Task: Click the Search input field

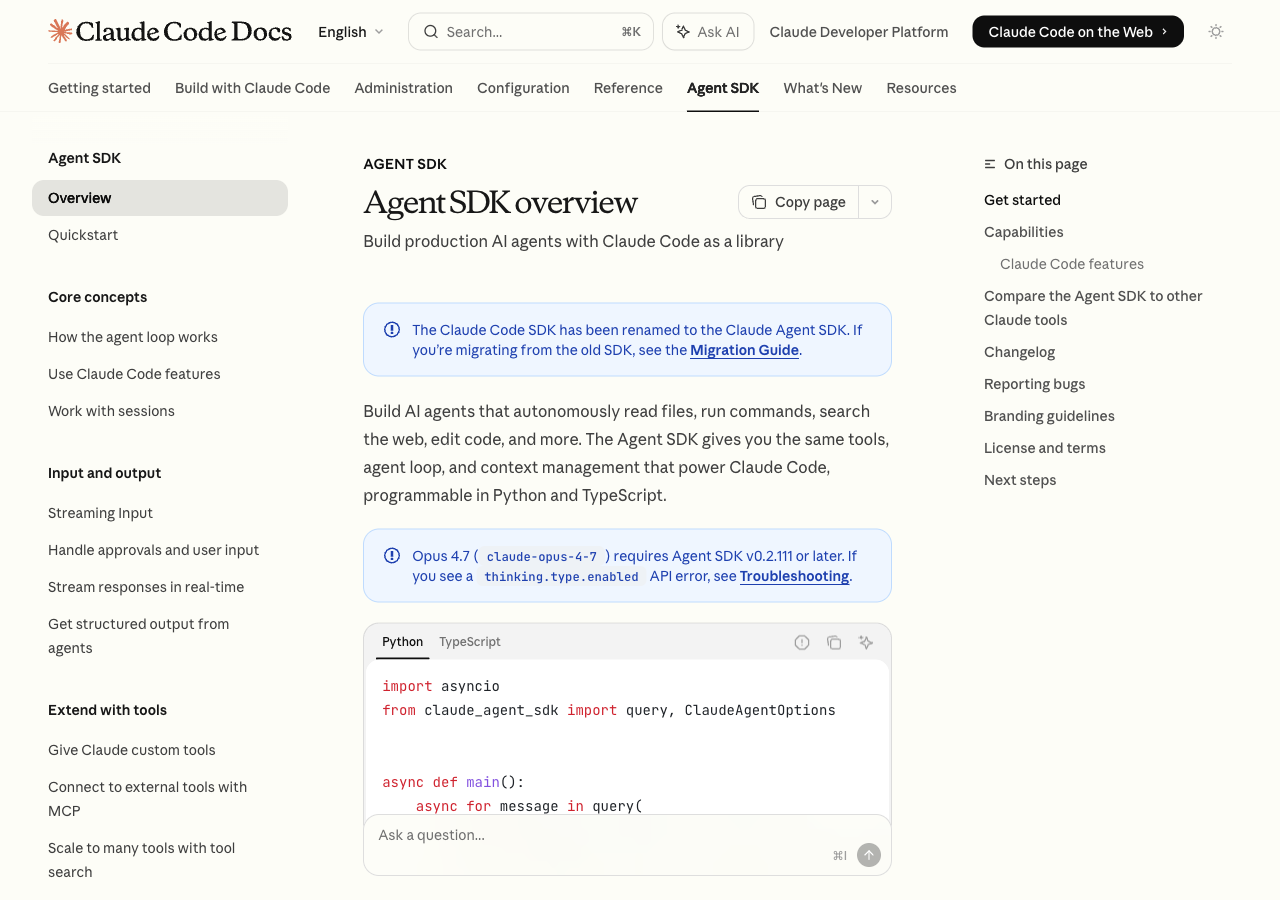Action: click(x=531, y=32)
